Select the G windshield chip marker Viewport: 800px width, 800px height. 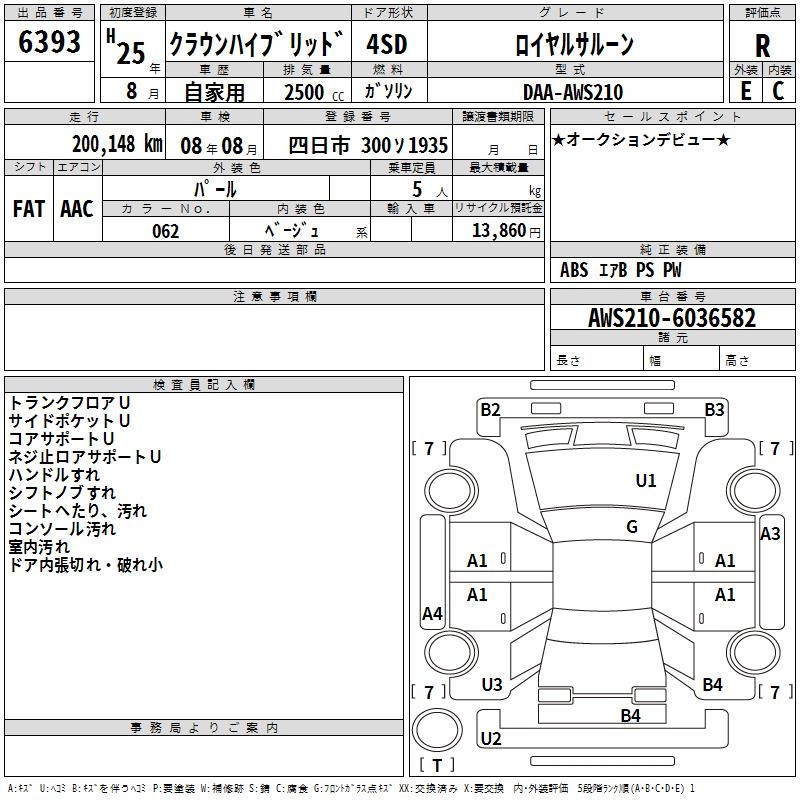point(632,527)
